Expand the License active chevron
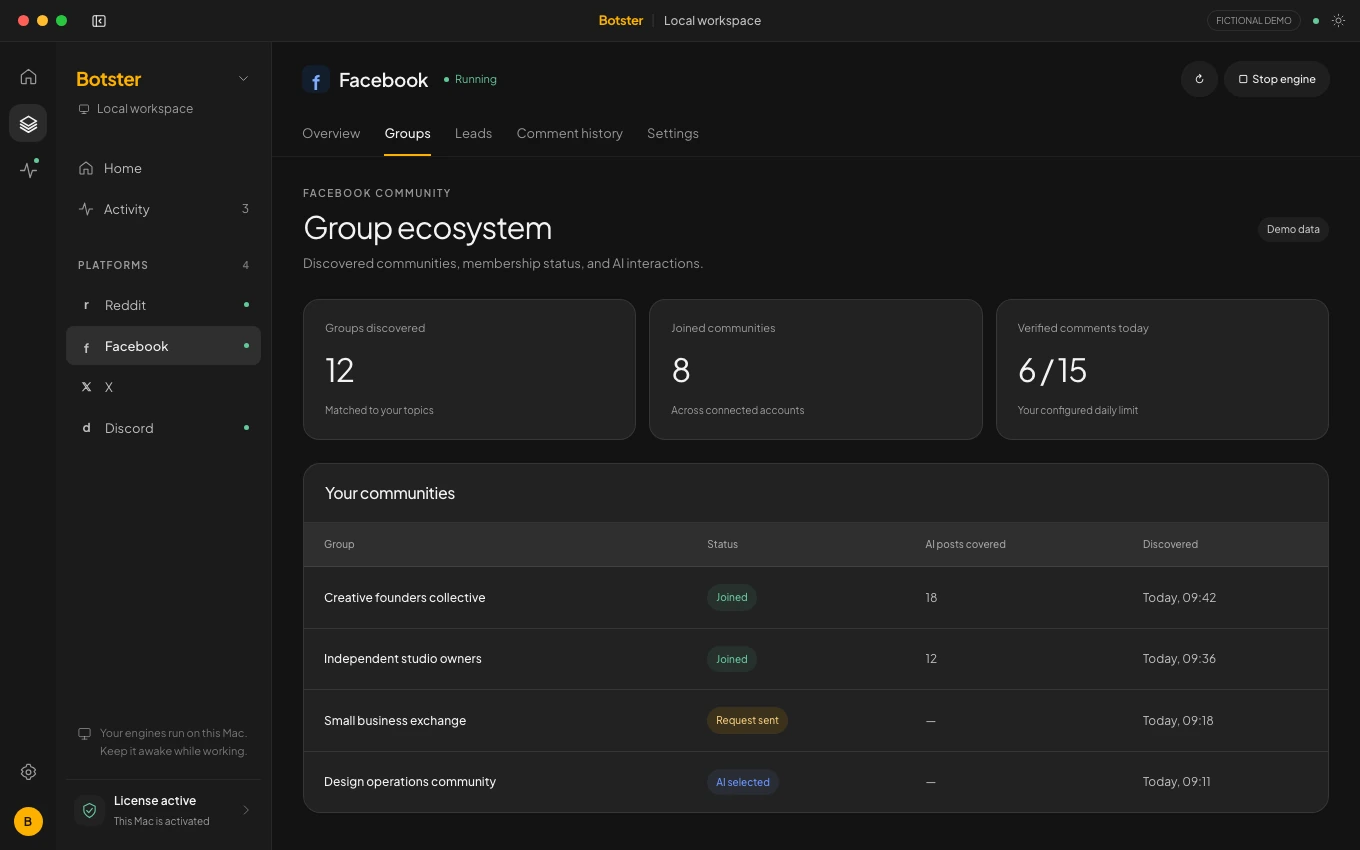Viewport: 1360px width, 850px height. pos(246,810)
